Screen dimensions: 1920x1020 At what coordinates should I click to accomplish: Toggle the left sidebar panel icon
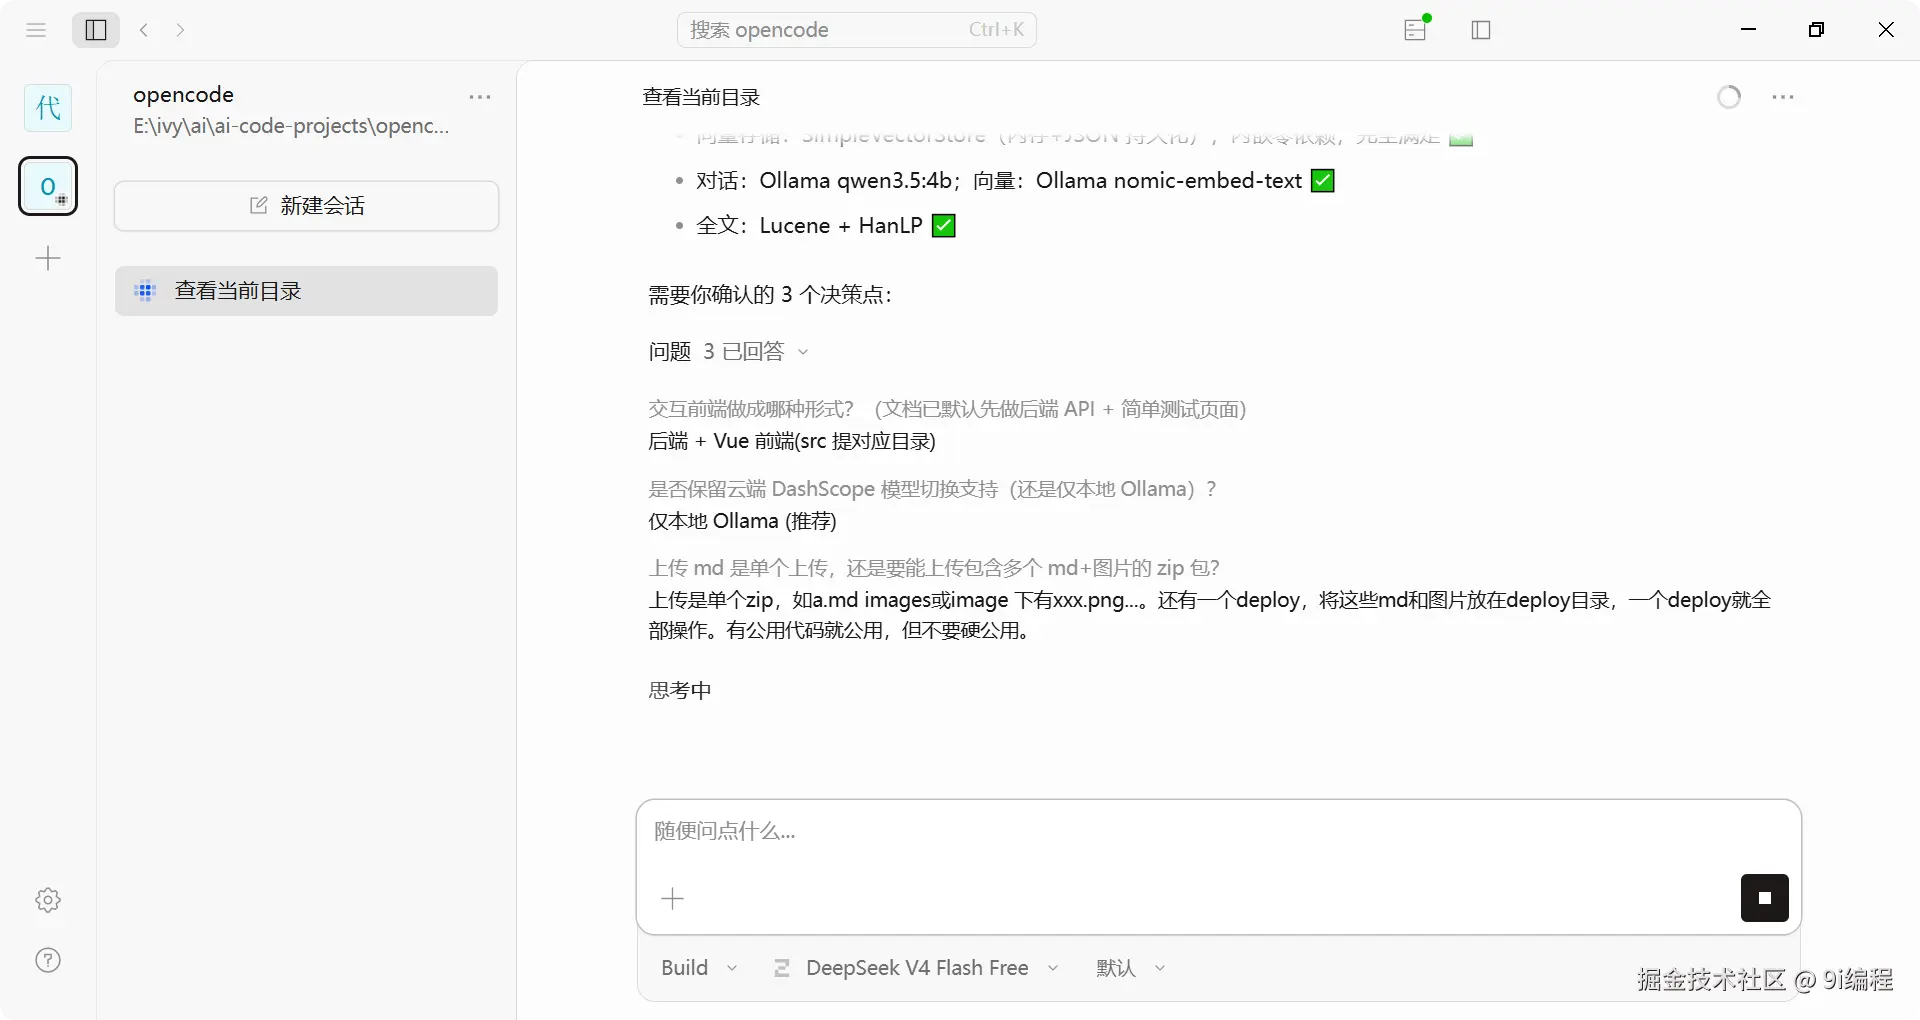pos(96,30)
